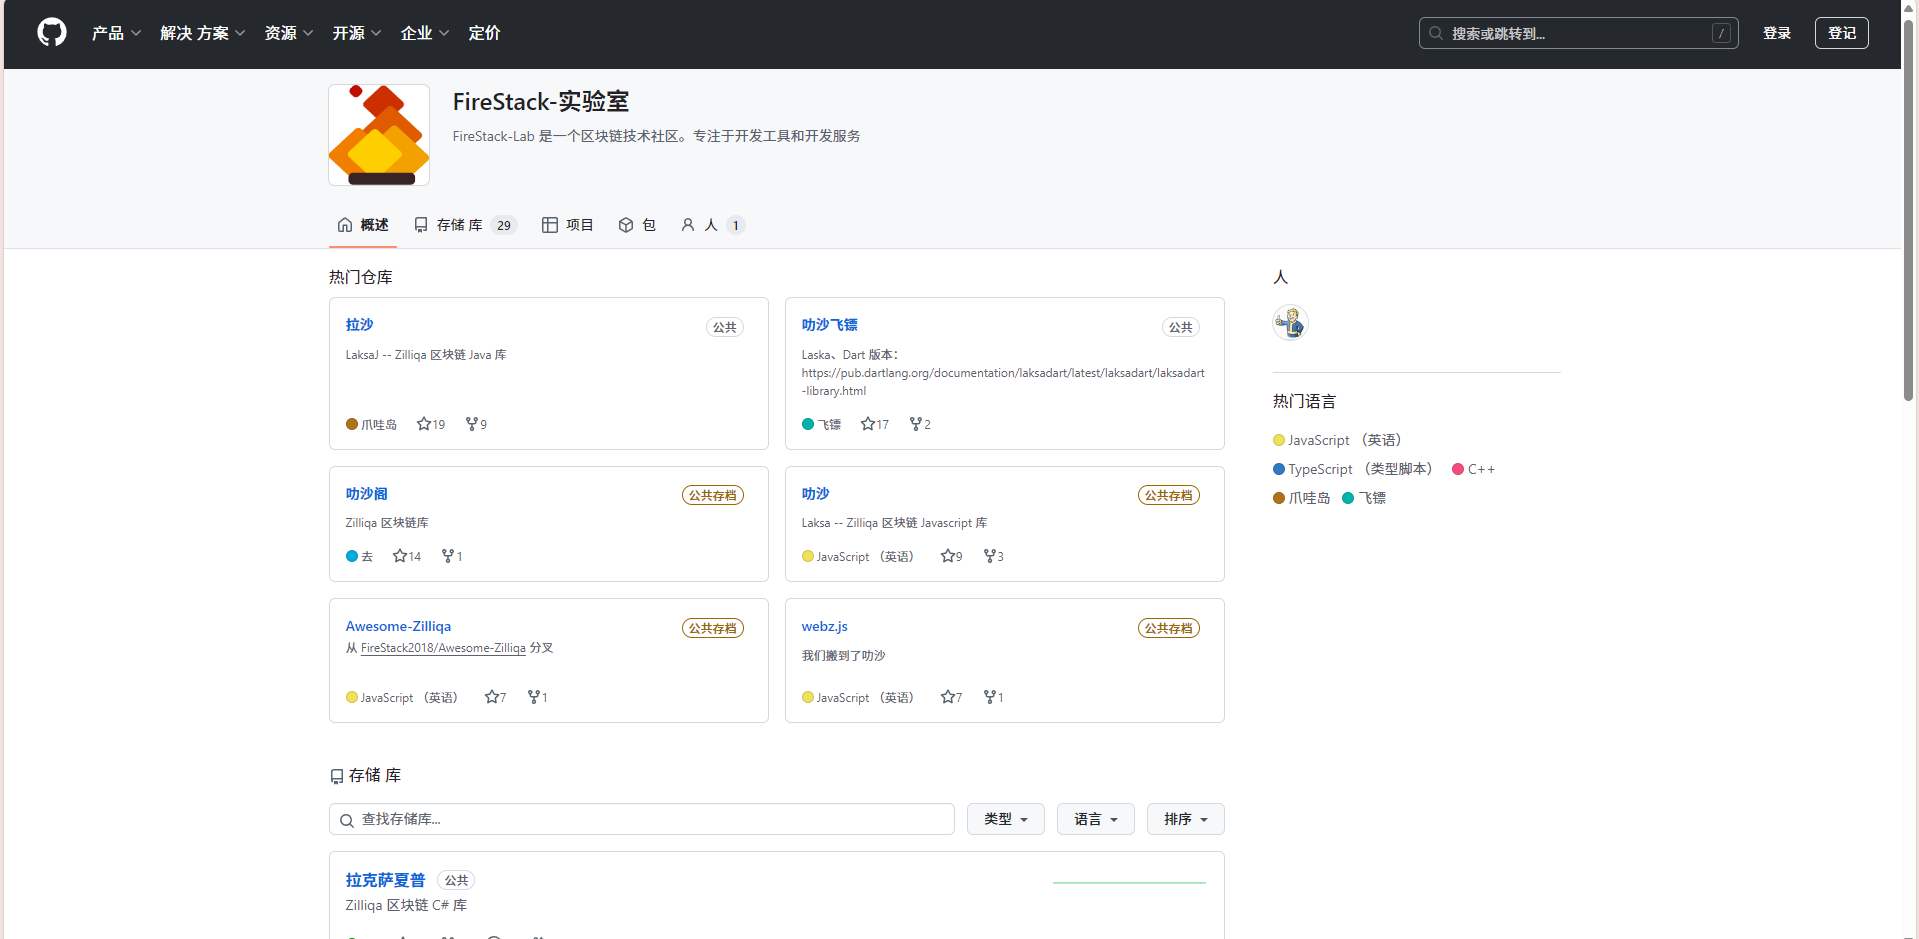The height and width of the screenshot is (939, 1919).
Task: Click the FireStack-实验室 organization avatar
Action: [378, 134]
